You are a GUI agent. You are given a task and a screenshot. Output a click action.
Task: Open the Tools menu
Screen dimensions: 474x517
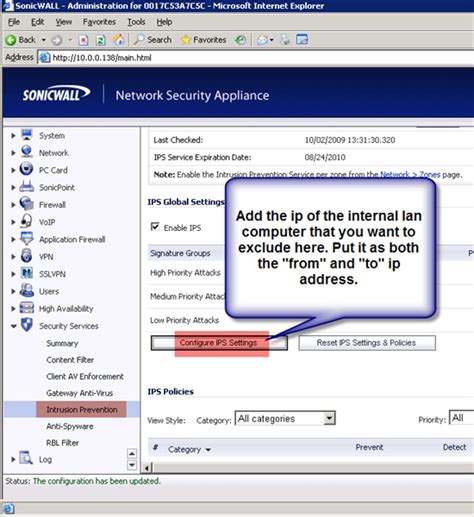pyautogui.click(x=136, y=22)
